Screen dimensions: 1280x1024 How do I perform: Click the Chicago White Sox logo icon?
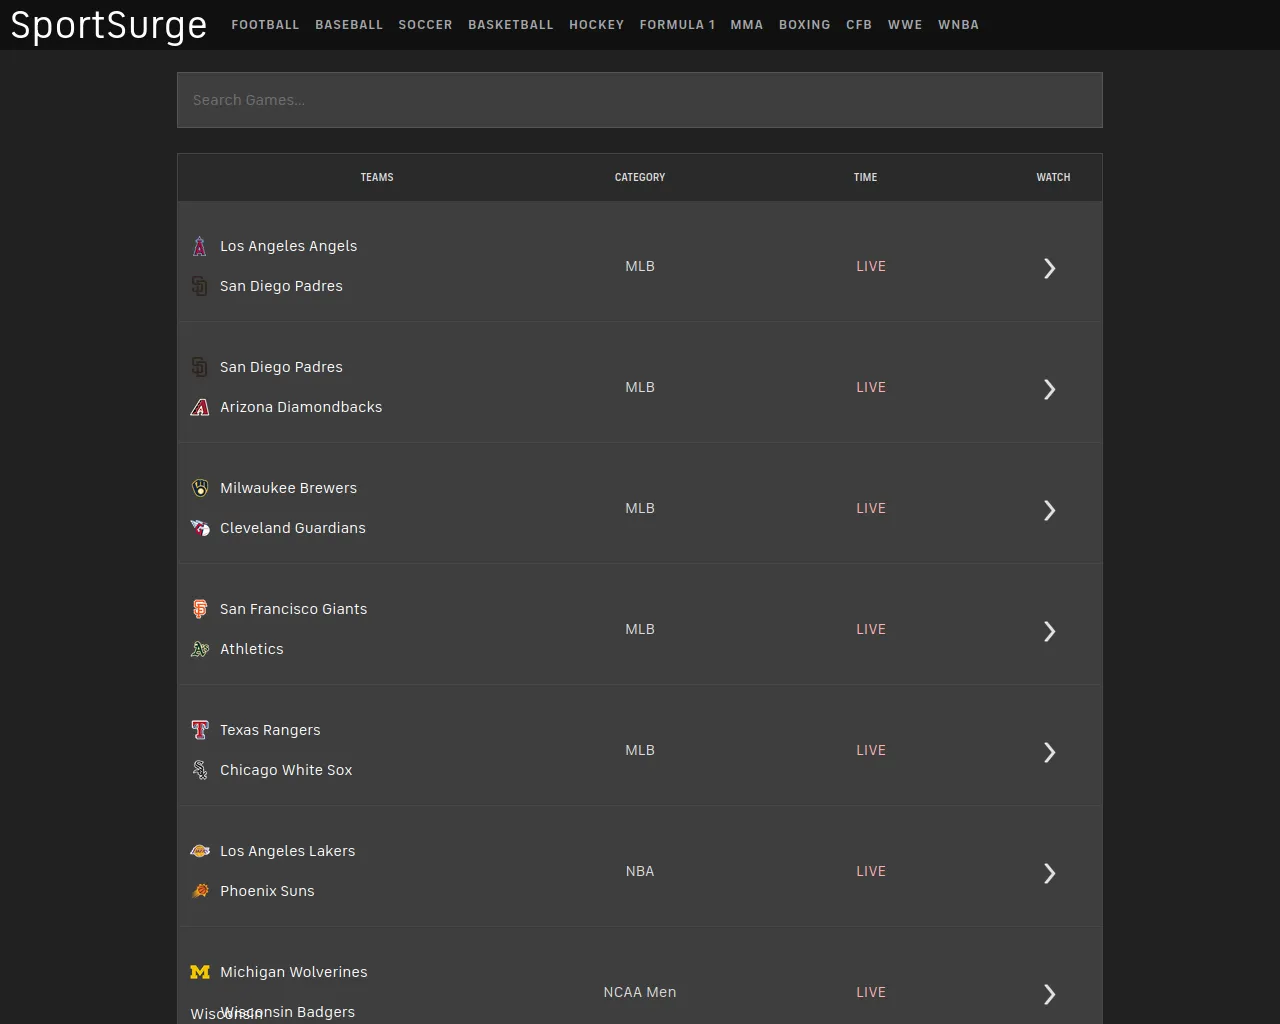pyautogui.click(x=199, y=769)
